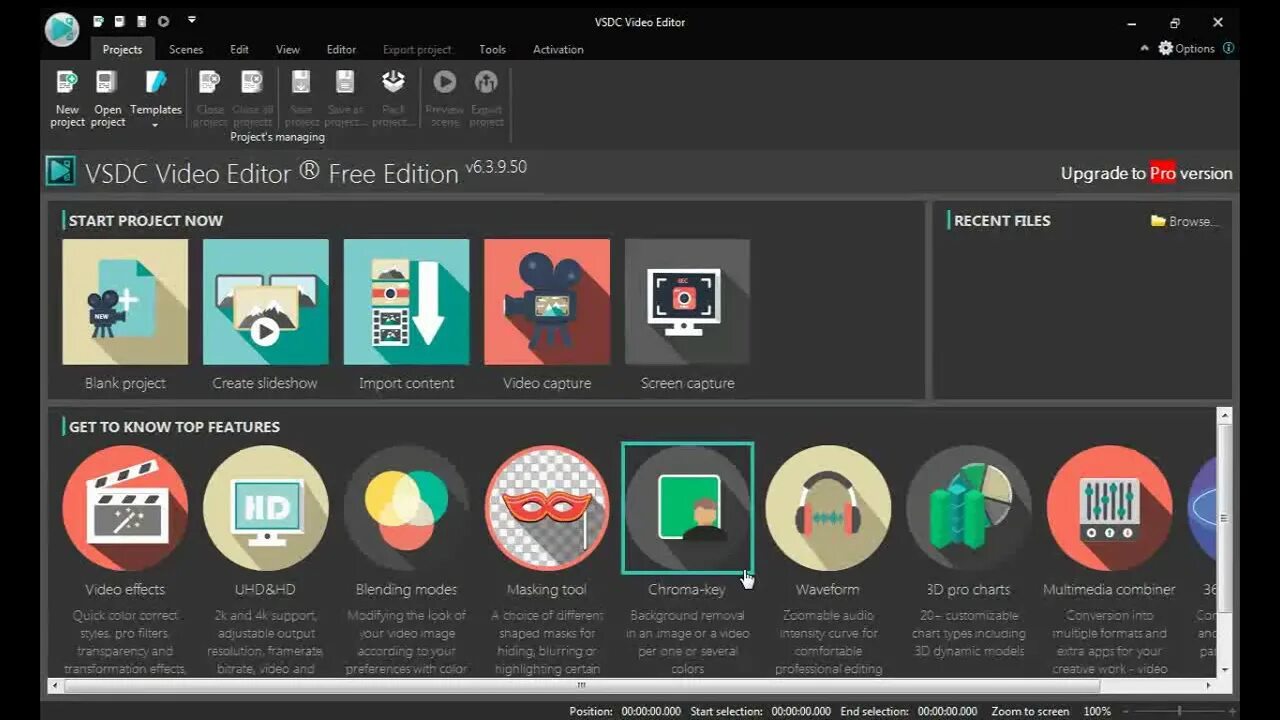Click the v6.3.9.50 version text
The height and width of the screenshot is (720, 1280).
pyautogui.click(x=496, y=167)
